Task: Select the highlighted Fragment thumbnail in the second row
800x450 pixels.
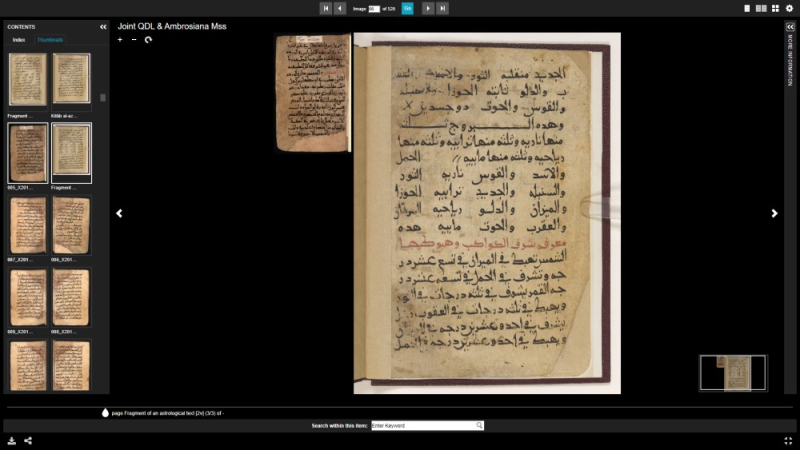Action: [71, 153]
